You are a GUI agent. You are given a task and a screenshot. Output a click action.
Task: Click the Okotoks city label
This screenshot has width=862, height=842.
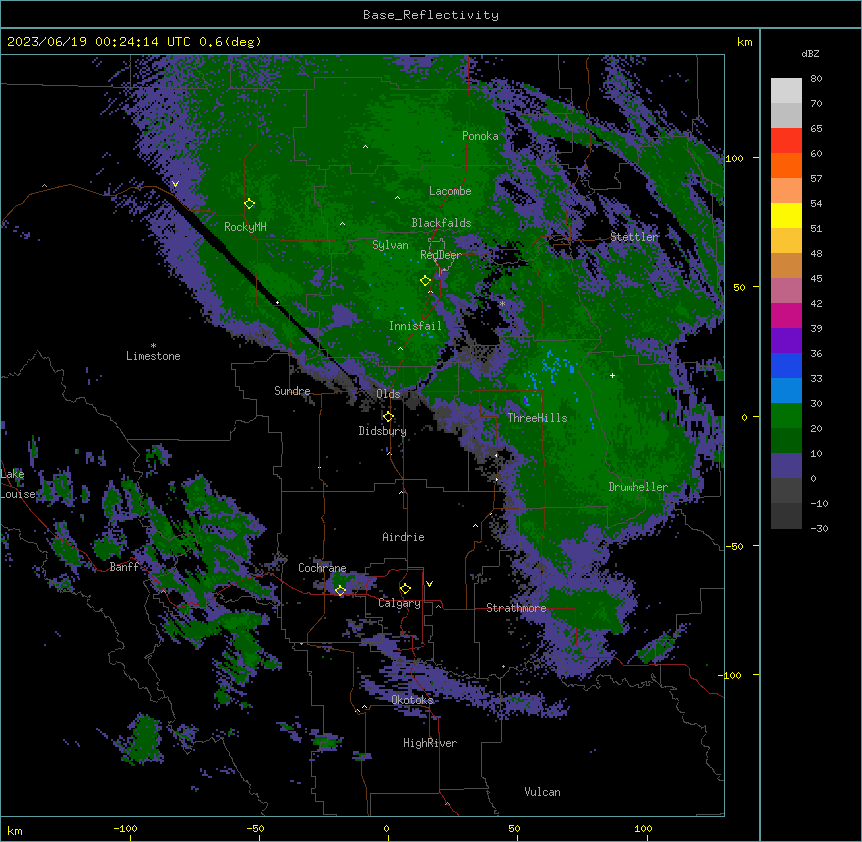click(x=412, y=700)
